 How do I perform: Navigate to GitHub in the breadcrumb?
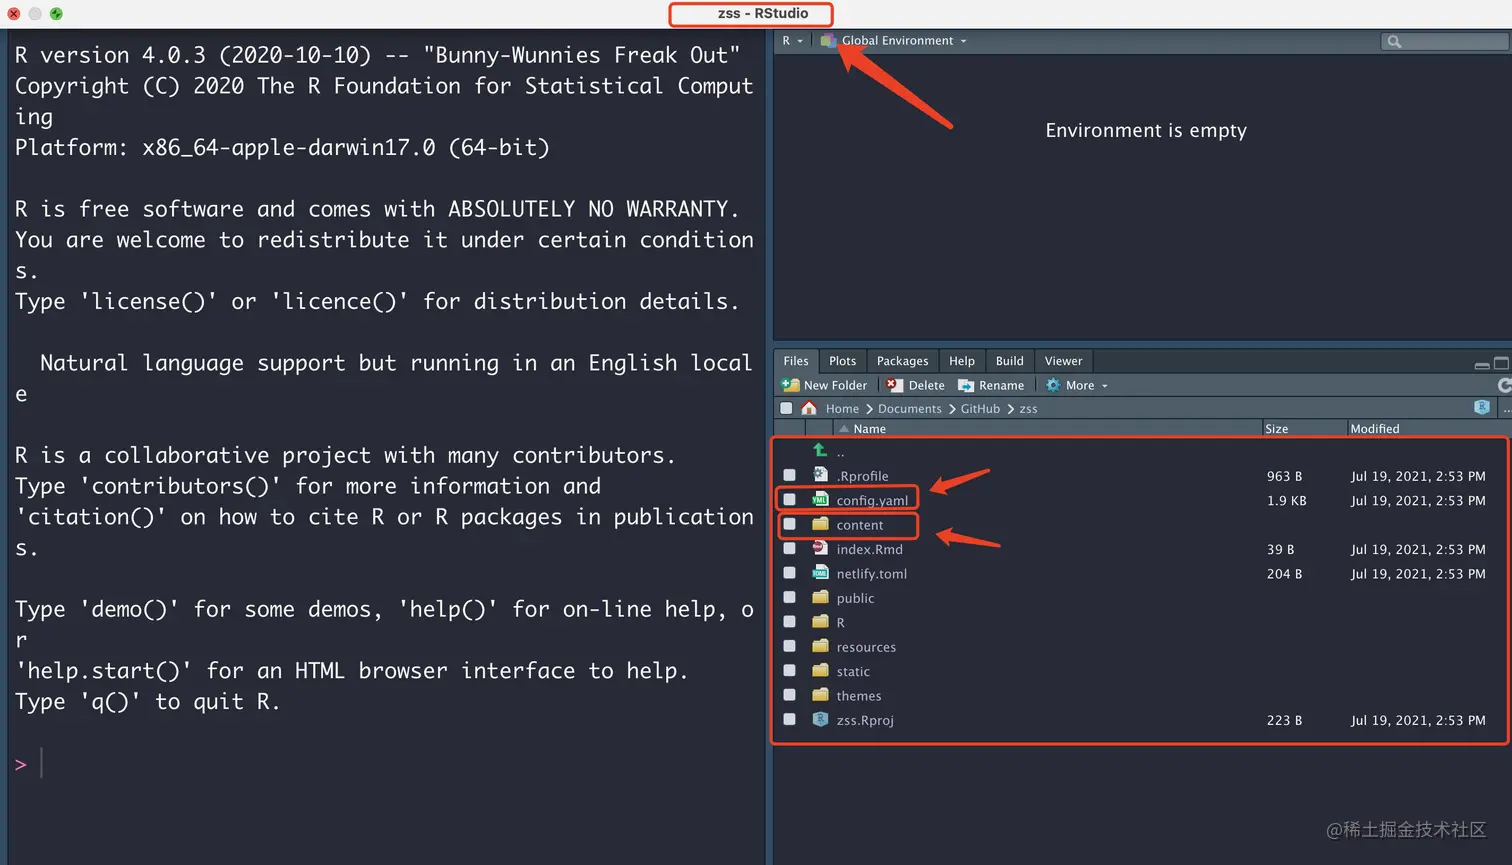pos(980,409)
